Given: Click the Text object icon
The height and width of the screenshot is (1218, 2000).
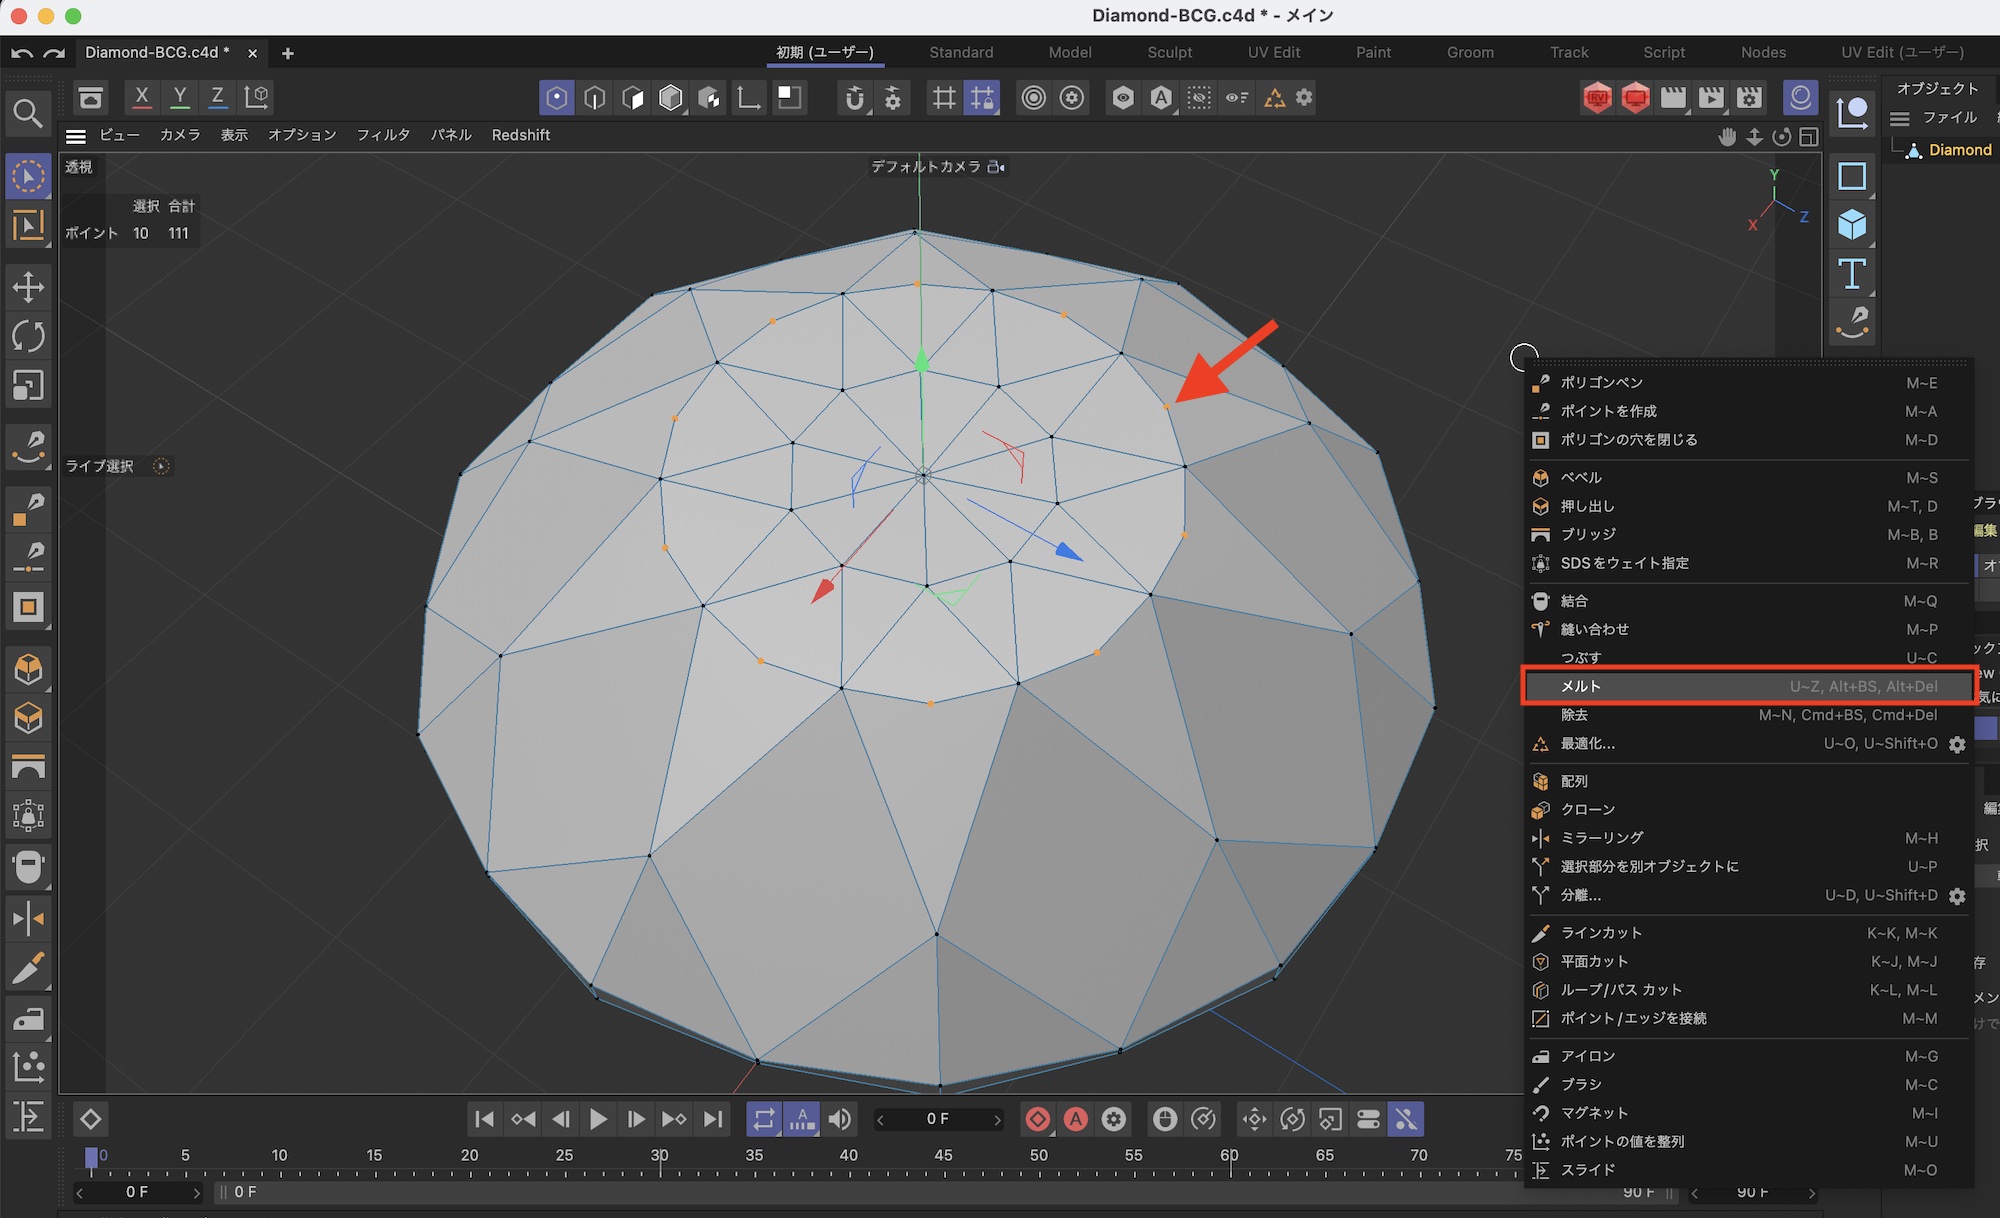Looking at the screenshot, I should (x=1852, y=273).
